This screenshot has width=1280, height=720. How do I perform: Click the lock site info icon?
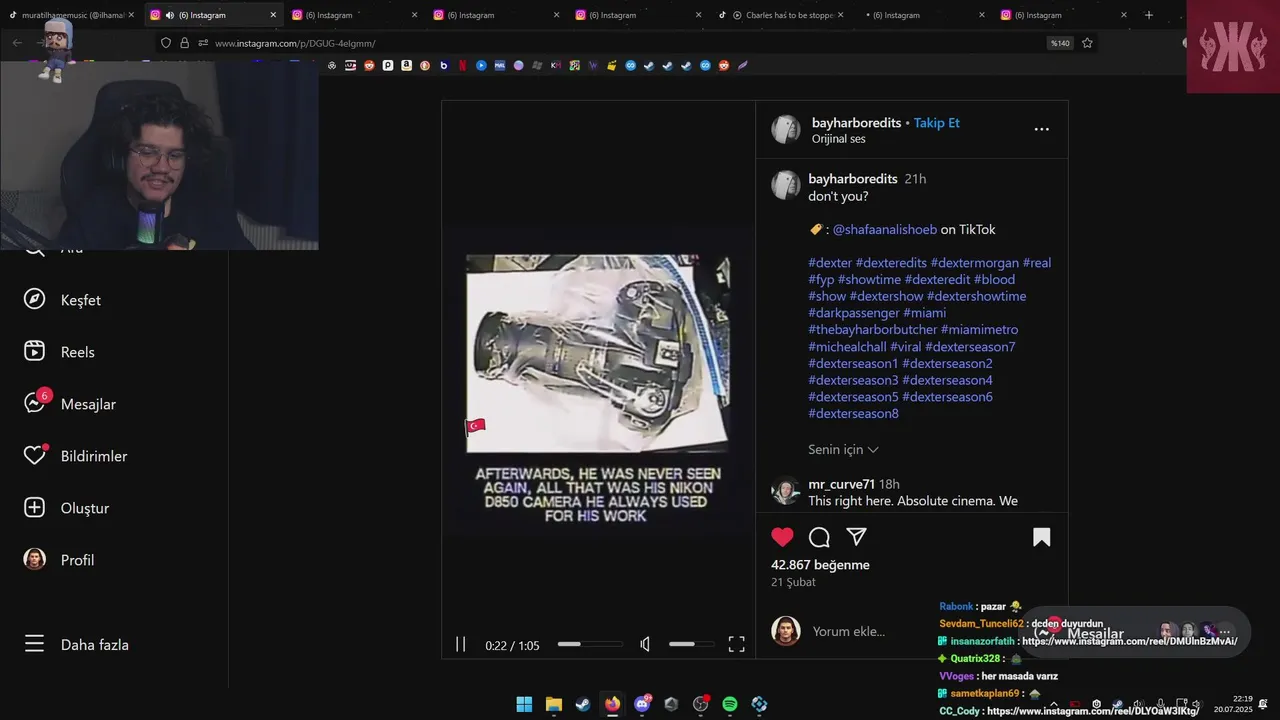[184, 43]
